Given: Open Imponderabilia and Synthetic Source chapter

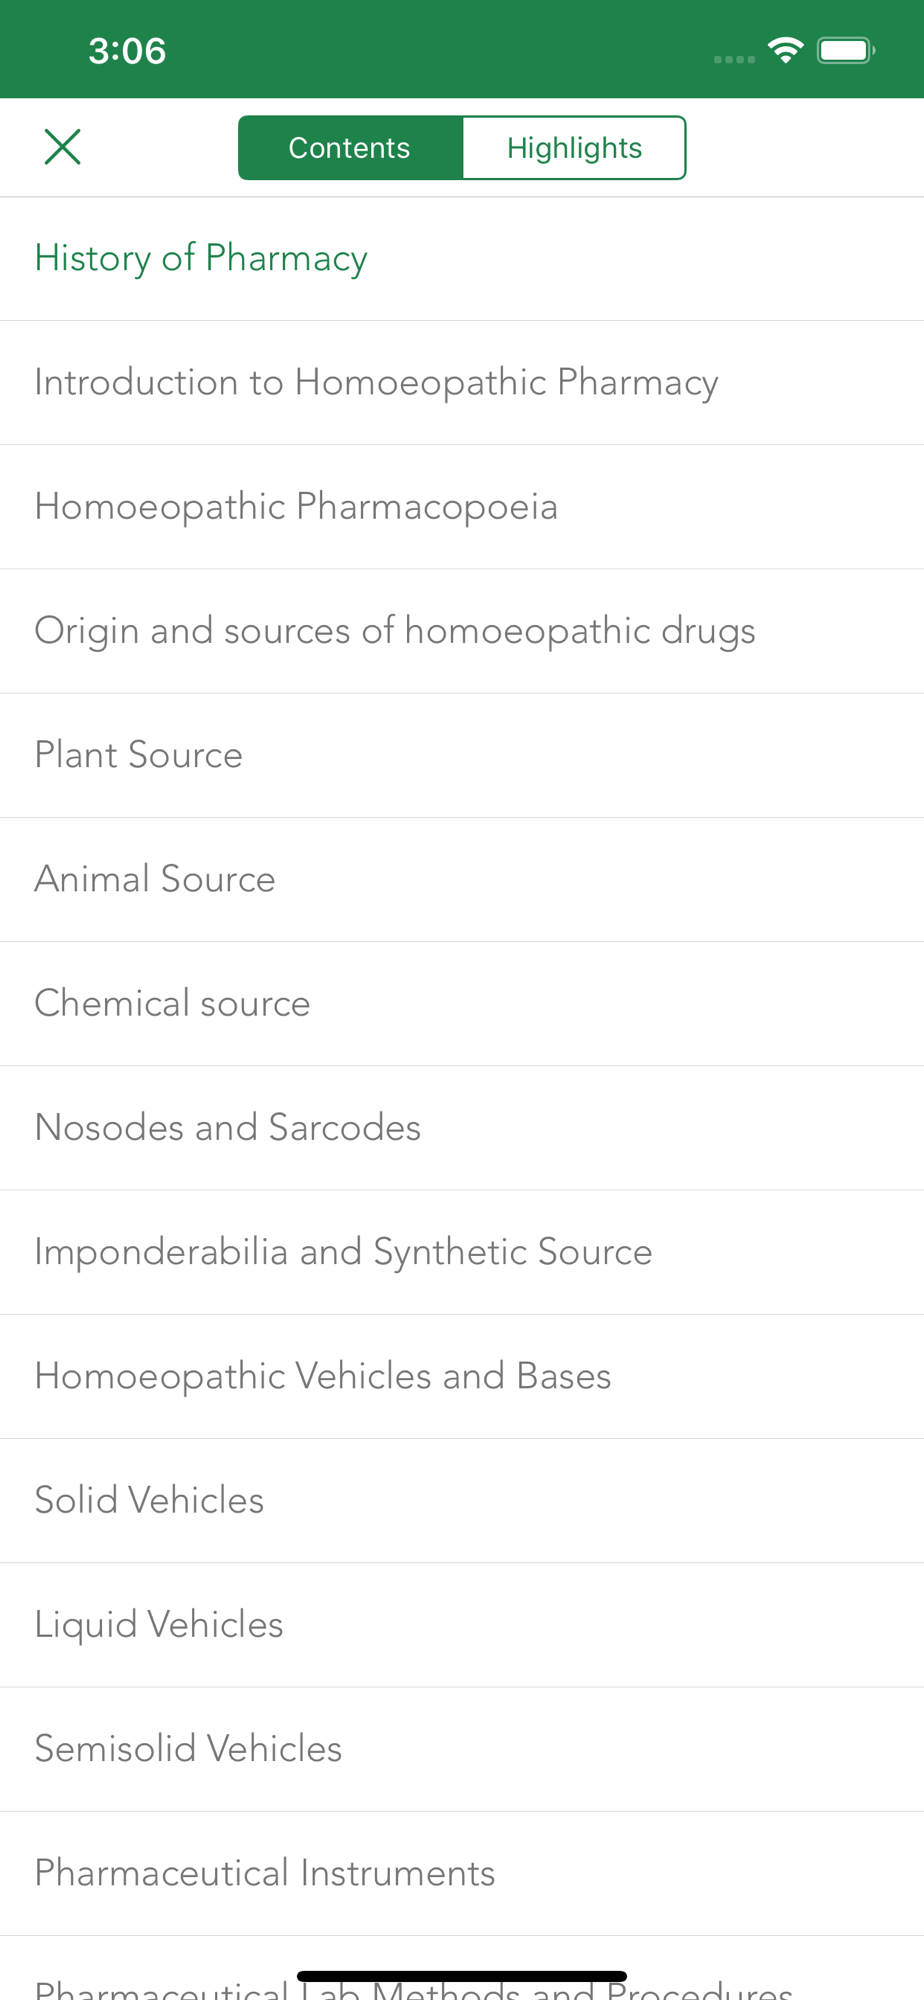Looking at the screenshot, I should (x=343, y=1252).
